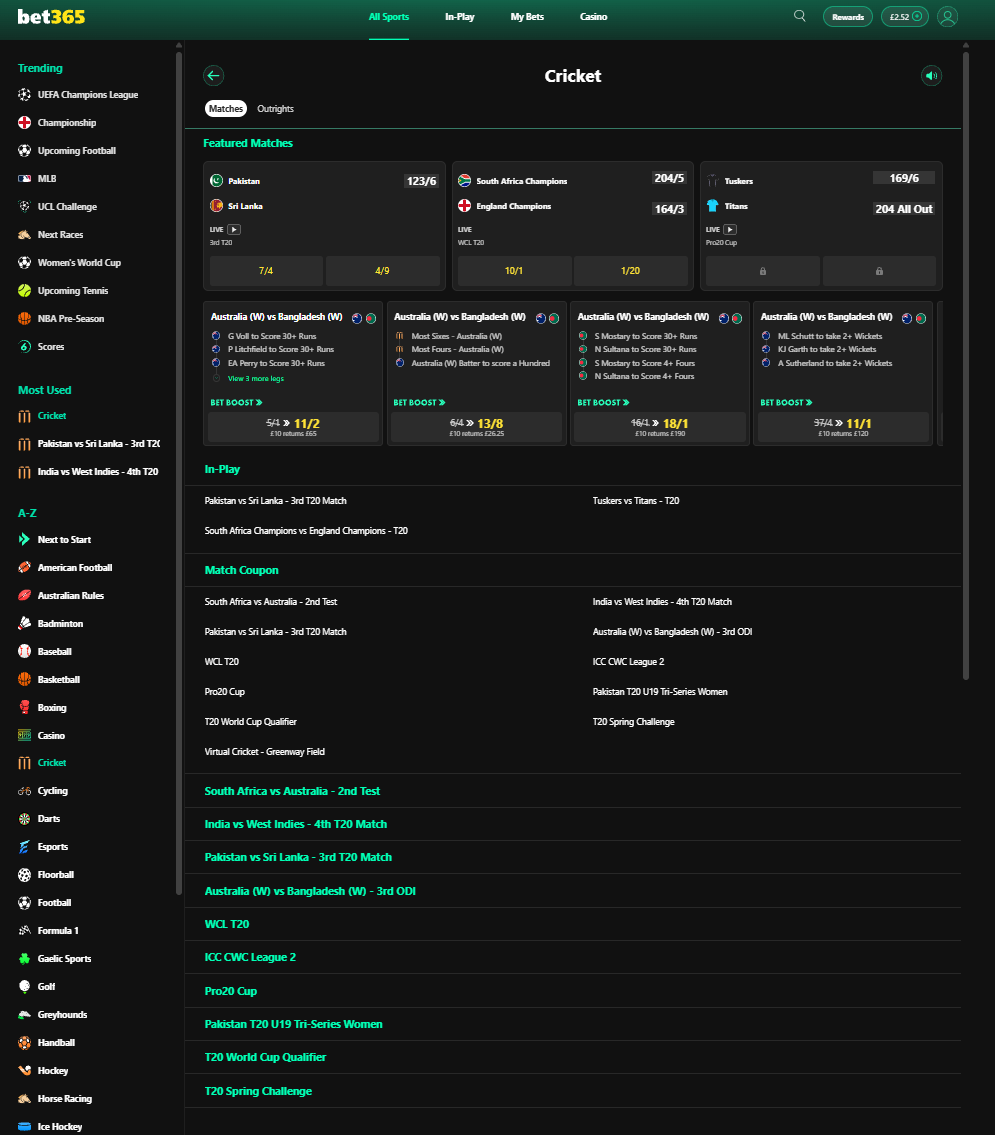Select MLB in the Trending sidebar
This screenshot has width=995, height=1135.
pyautogui.click(x=47, y=179)
